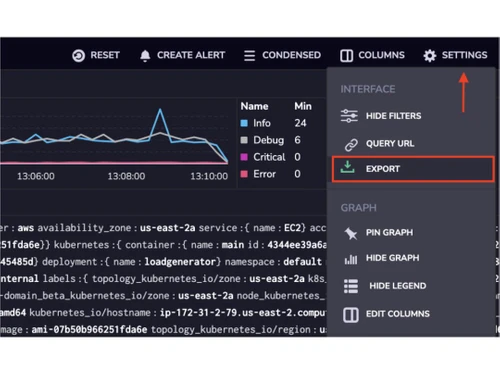Click the green Export download icon

[347, 167]
